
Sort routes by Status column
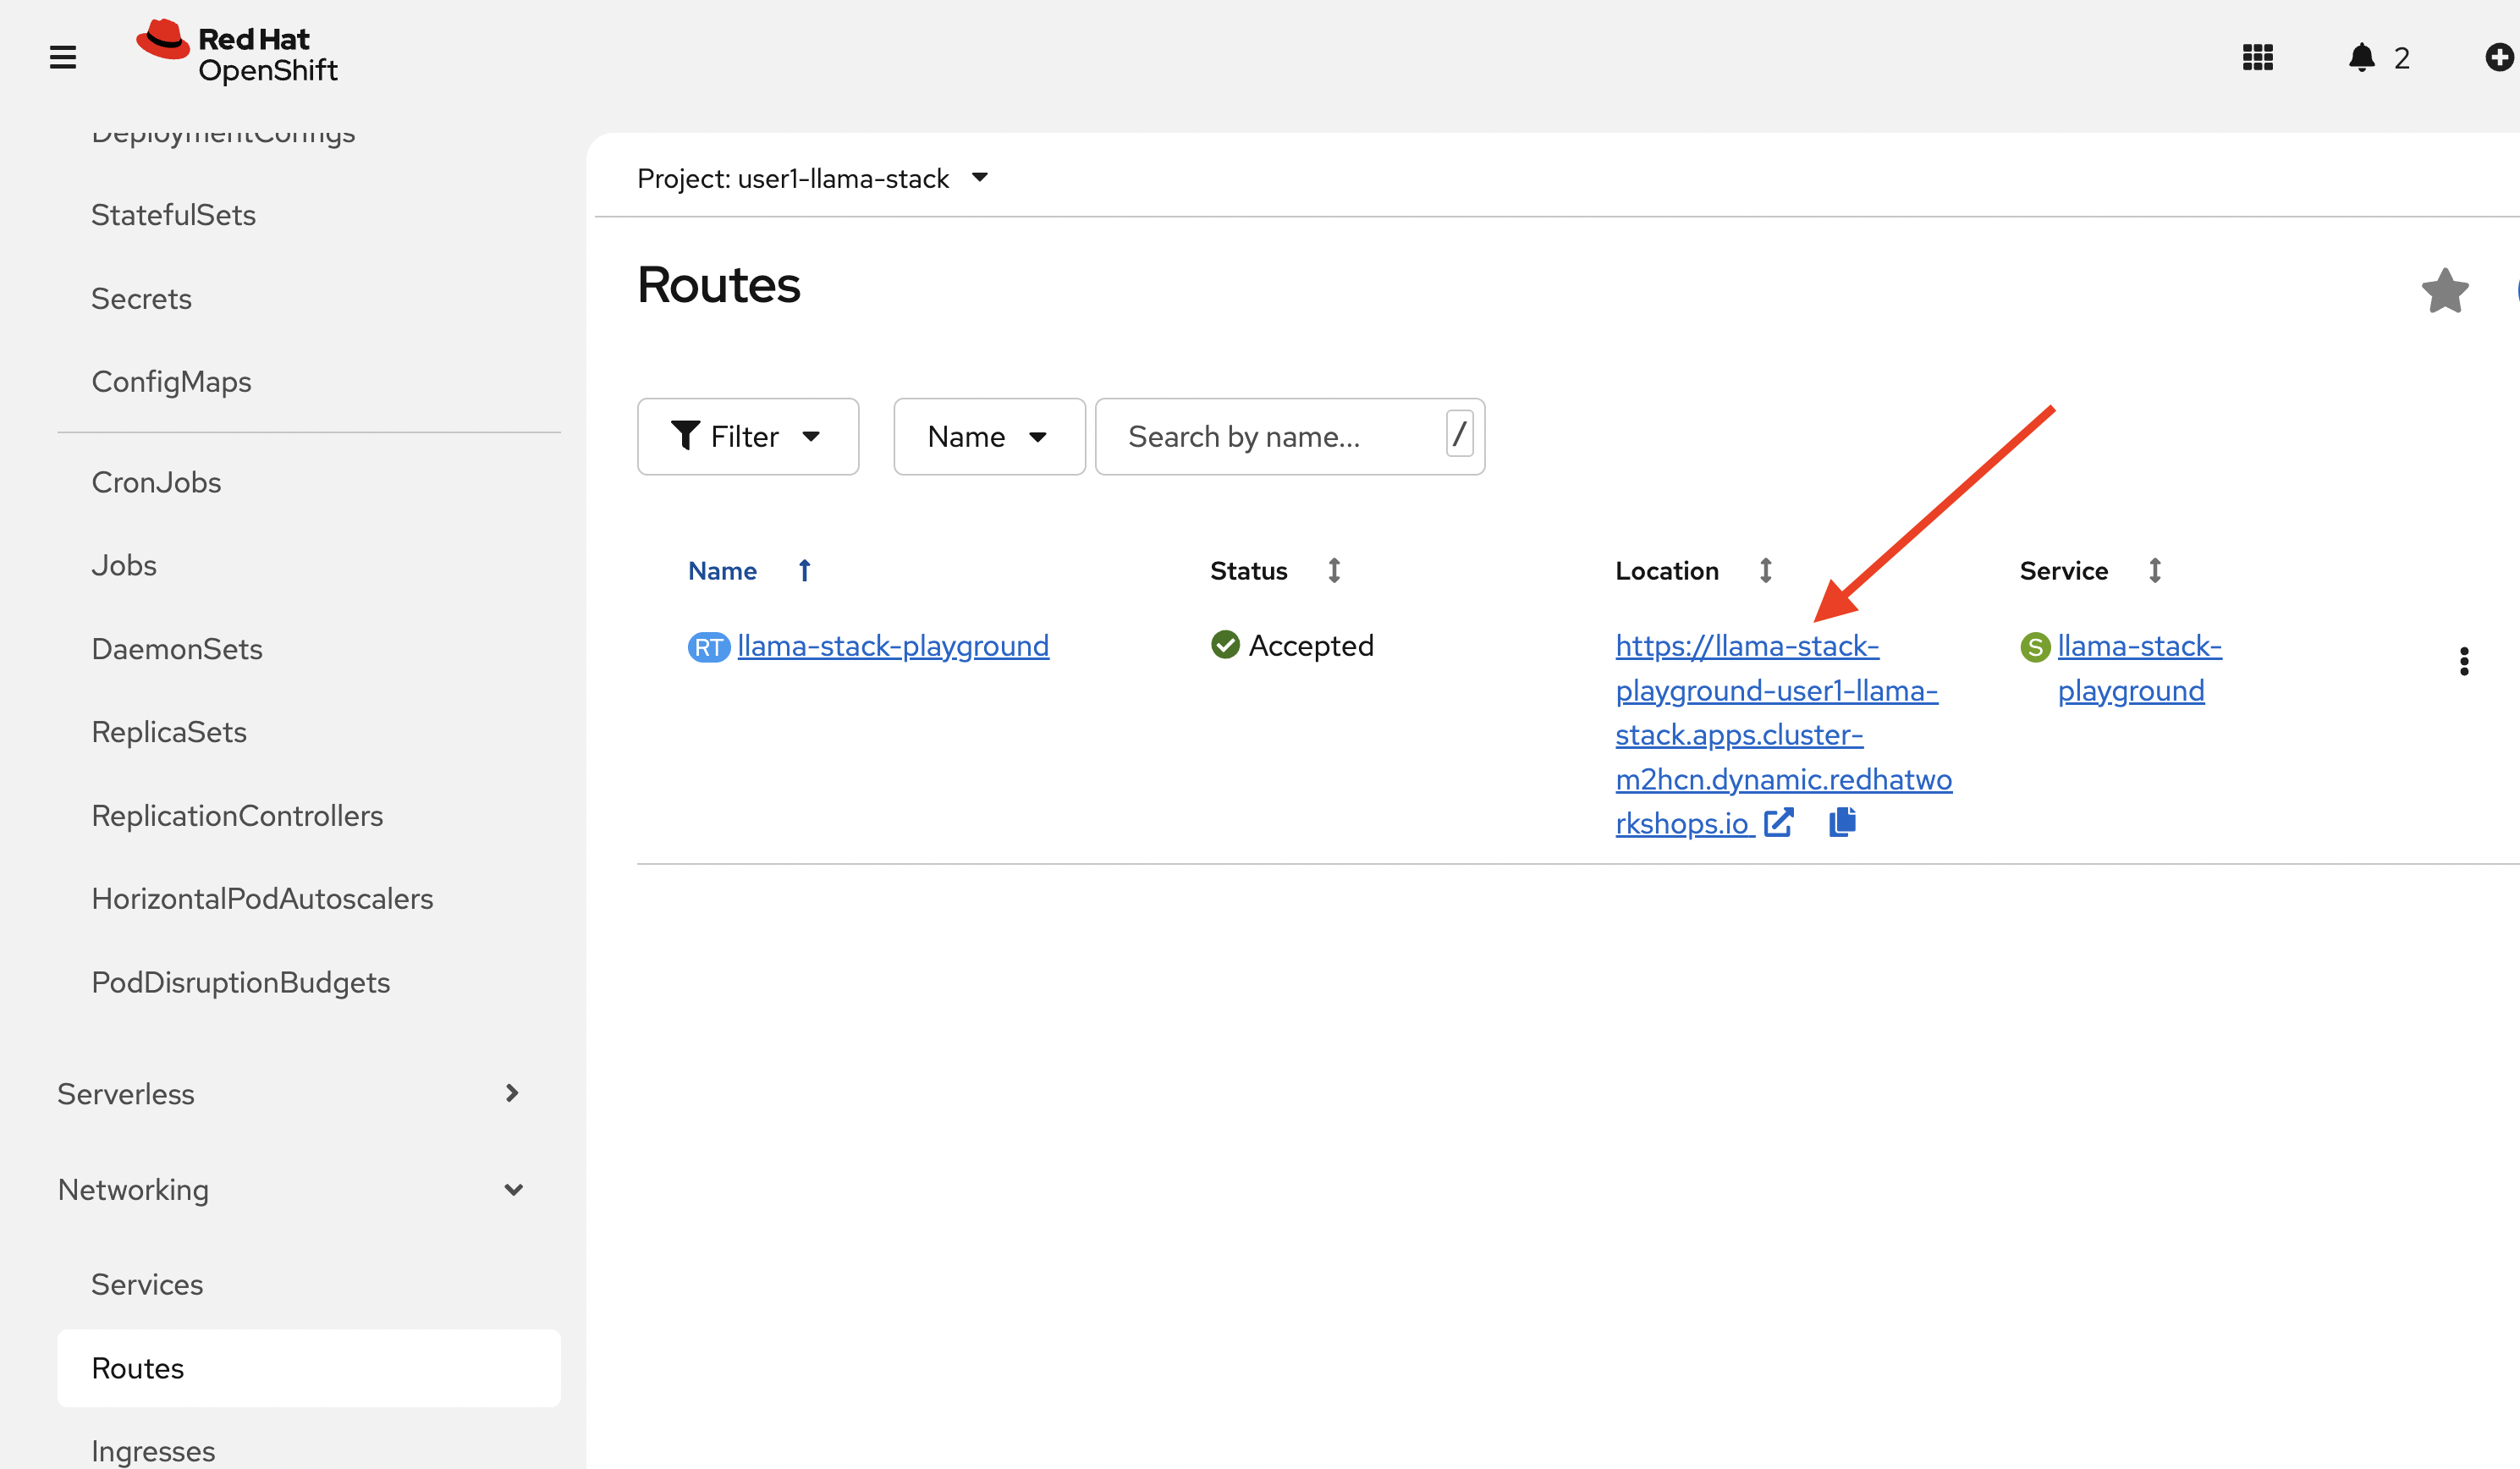click(x=1249, y=570)
